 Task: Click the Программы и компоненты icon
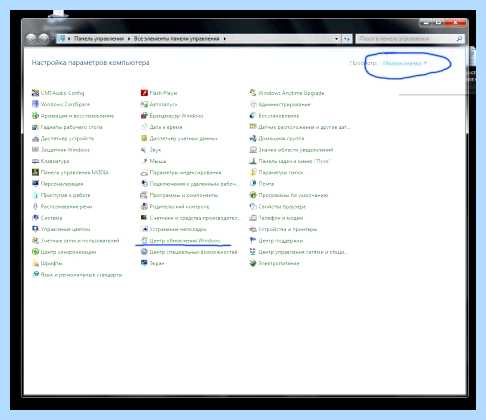pyautogui.click(x=144, y=195)
